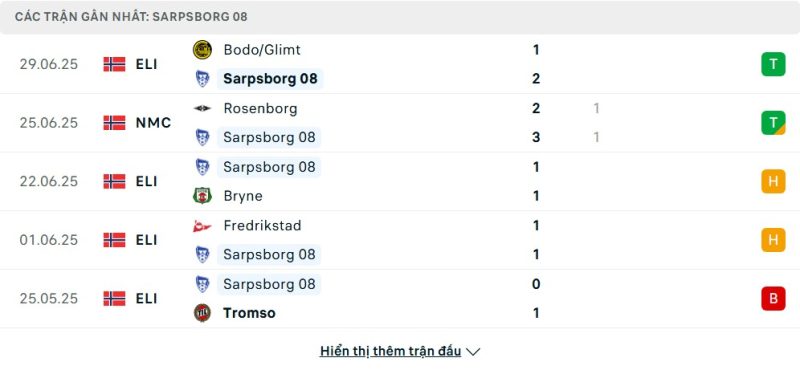The height and width of the screenshot is (374, 800).
Task: Open the Bodo/Glimt team name
Action: pos(262,49)
